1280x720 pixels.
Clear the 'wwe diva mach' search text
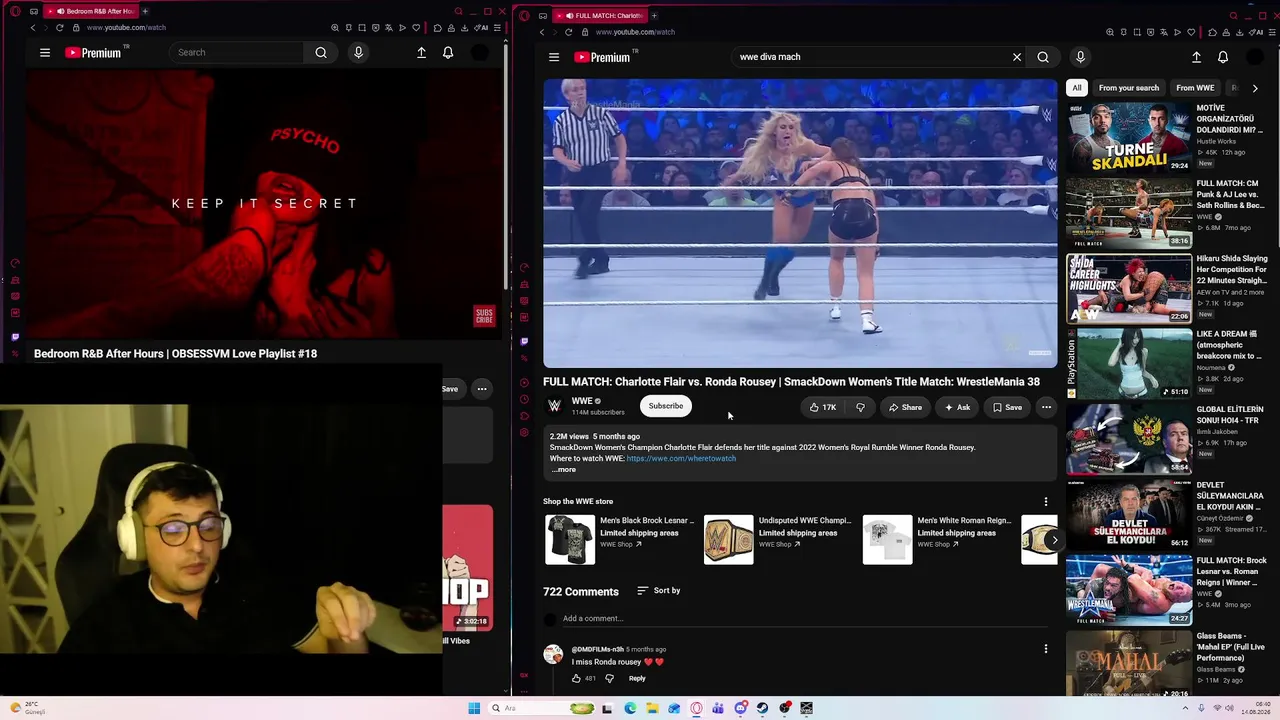coord(1017,57)
